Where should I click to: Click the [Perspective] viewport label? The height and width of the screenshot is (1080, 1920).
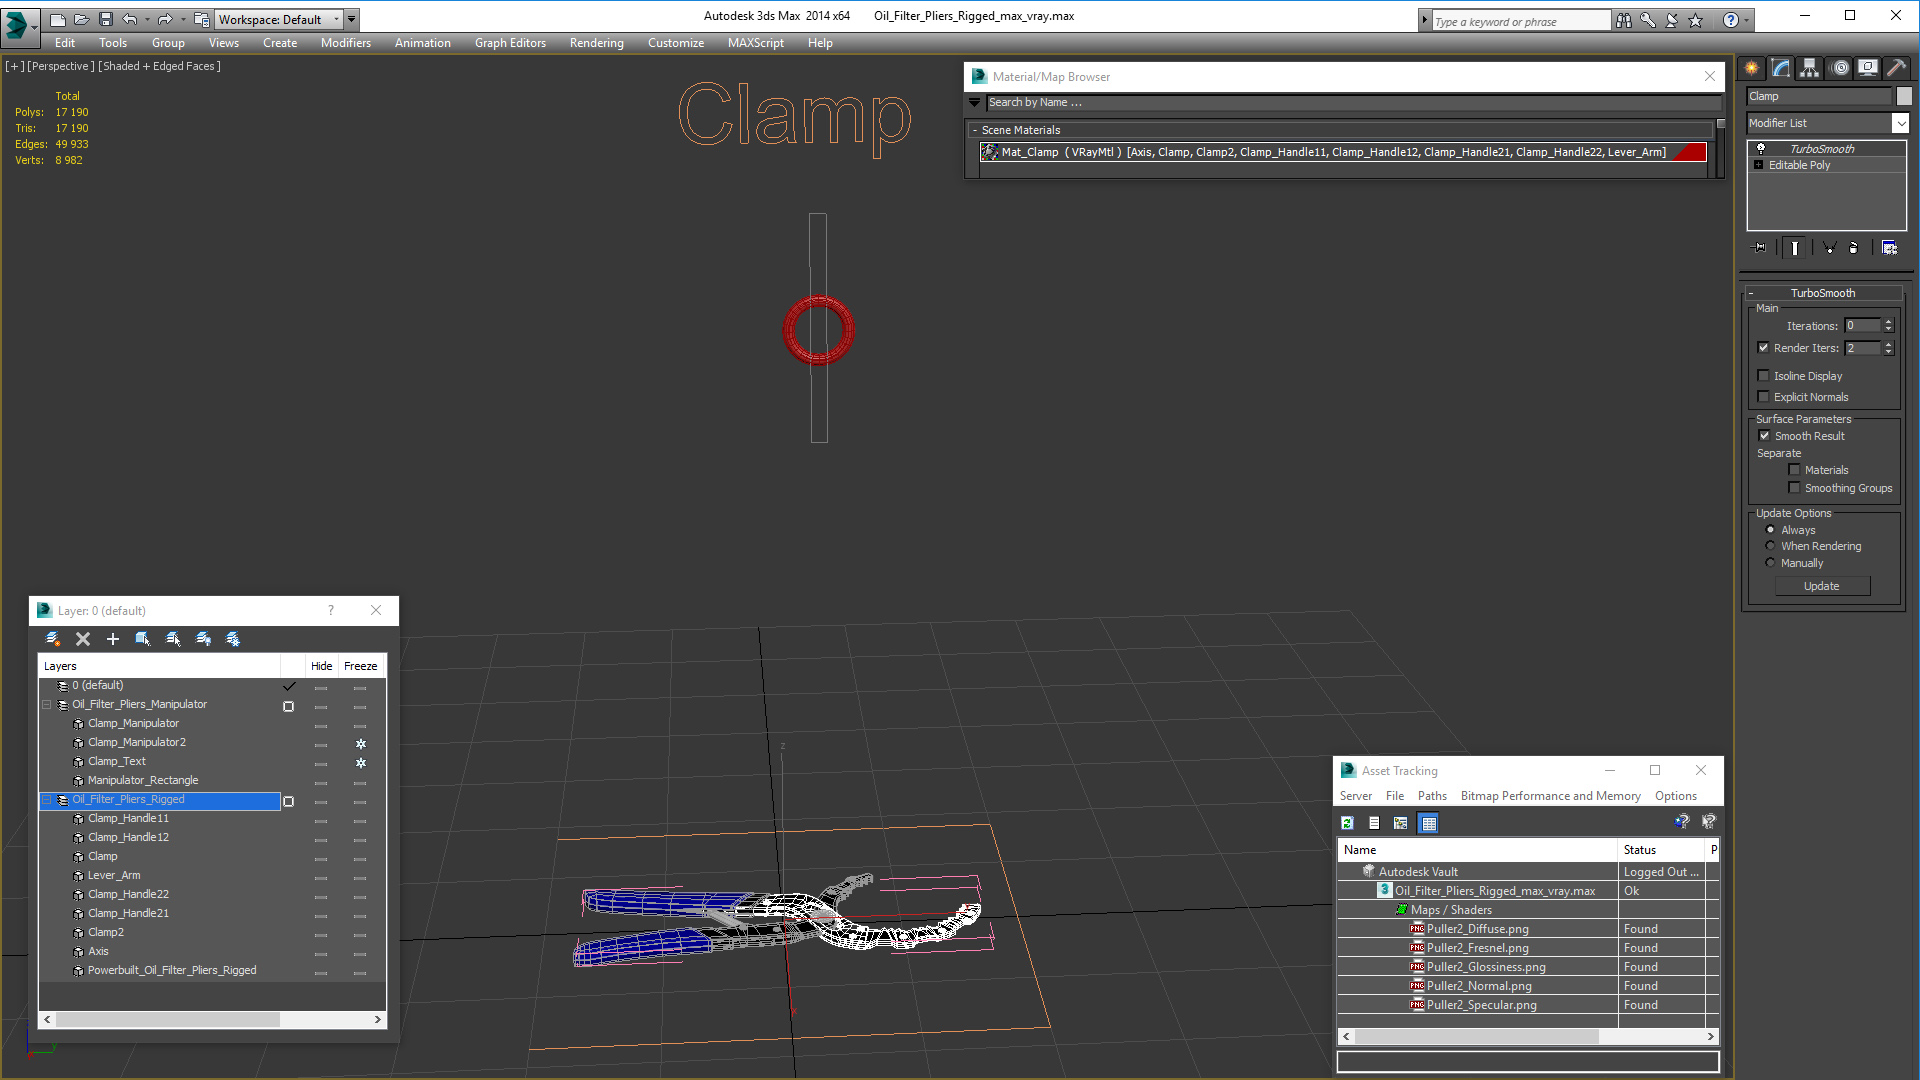click(x=61, y=66)
